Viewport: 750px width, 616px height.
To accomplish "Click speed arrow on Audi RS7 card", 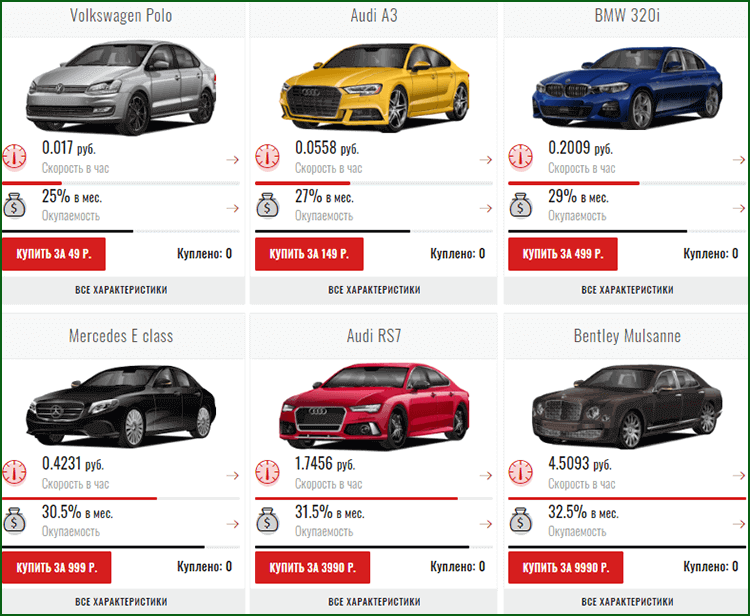I will click(x=485, y=475).
